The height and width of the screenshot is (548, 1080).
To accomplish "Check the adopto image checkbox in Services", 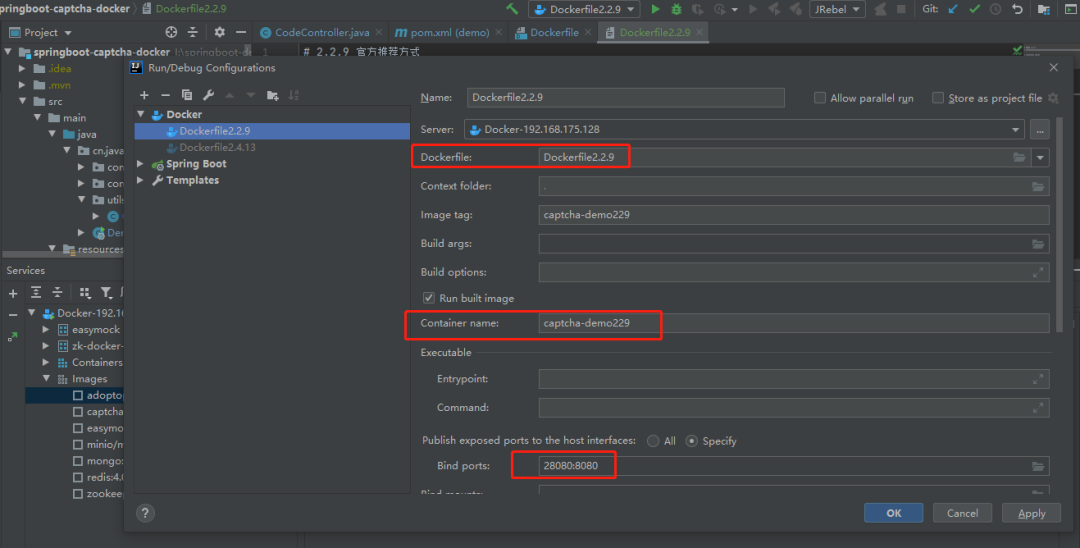I will pos(78,395).
